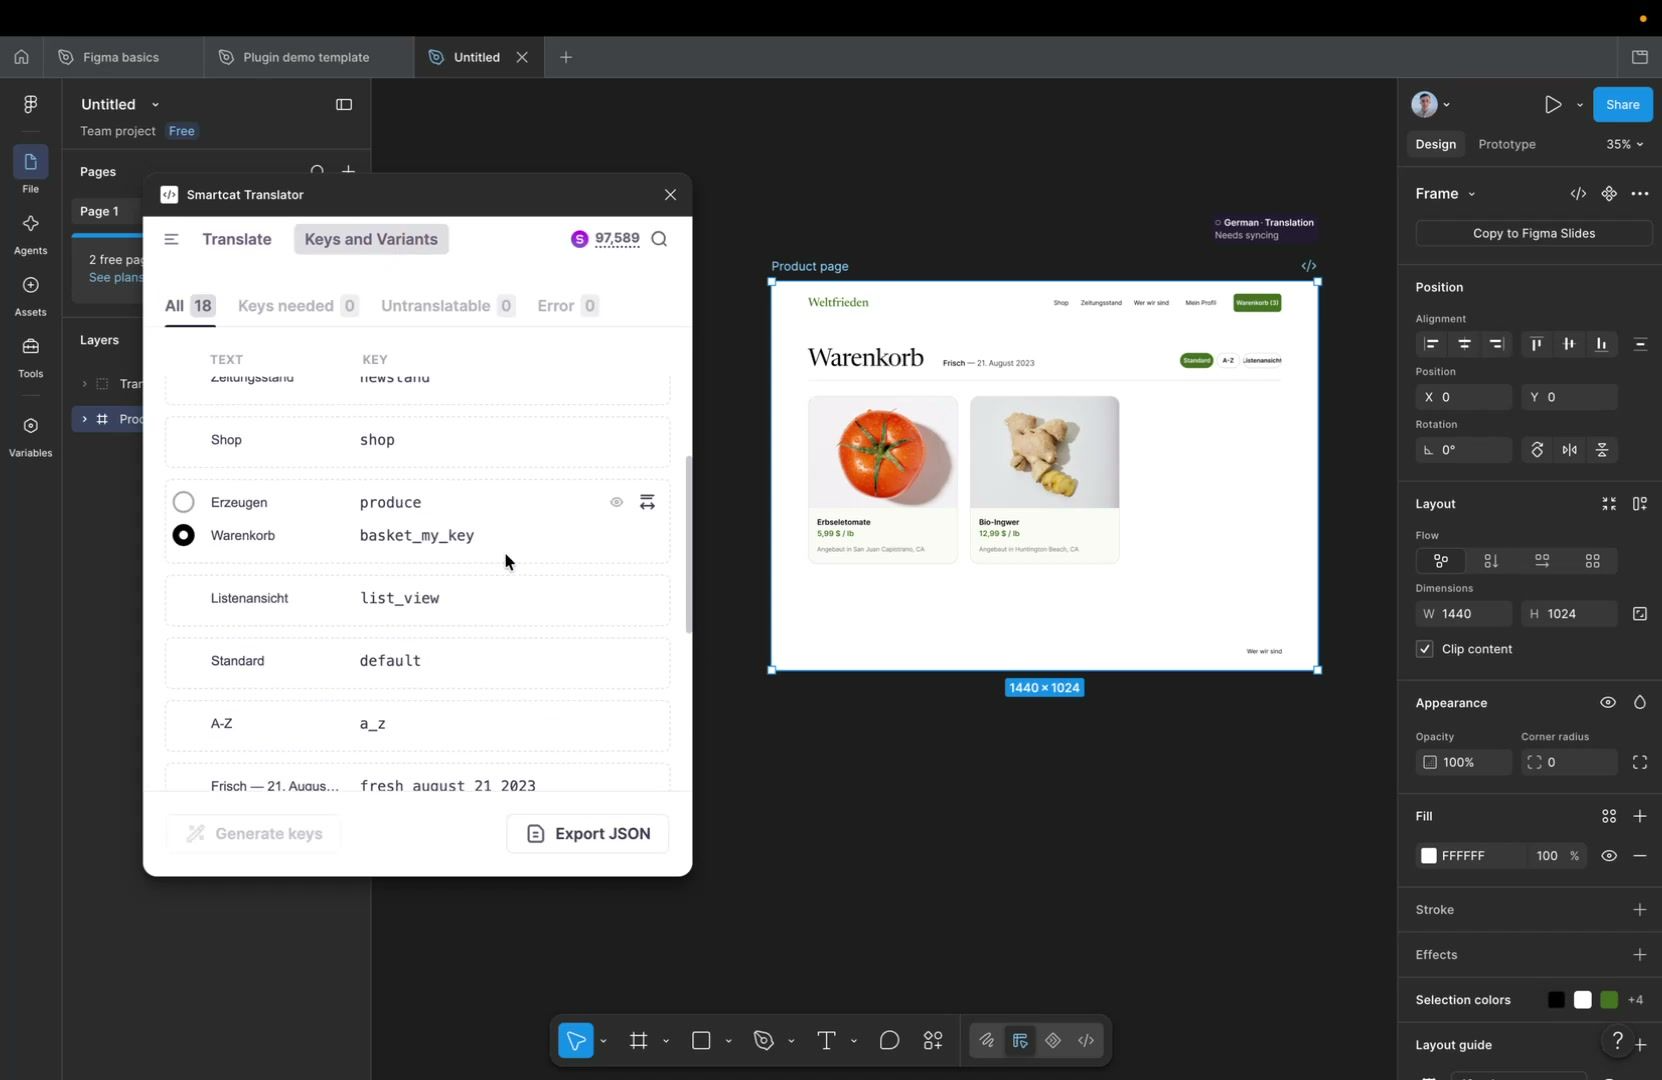Click Copy to Figma Slides button
The height and width of the screenshot is (1080, 1662).
(1534, 234)
